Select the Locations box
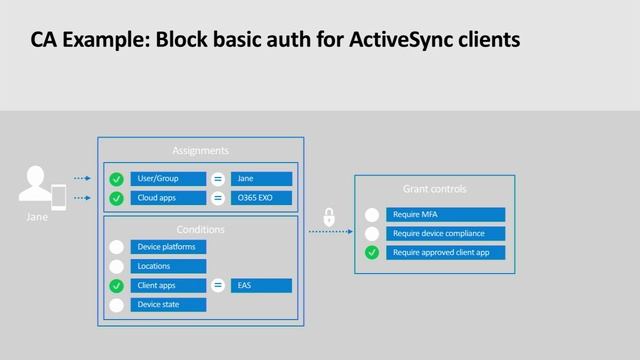Screen dimensions: 640x360 [x=168, y=266]
